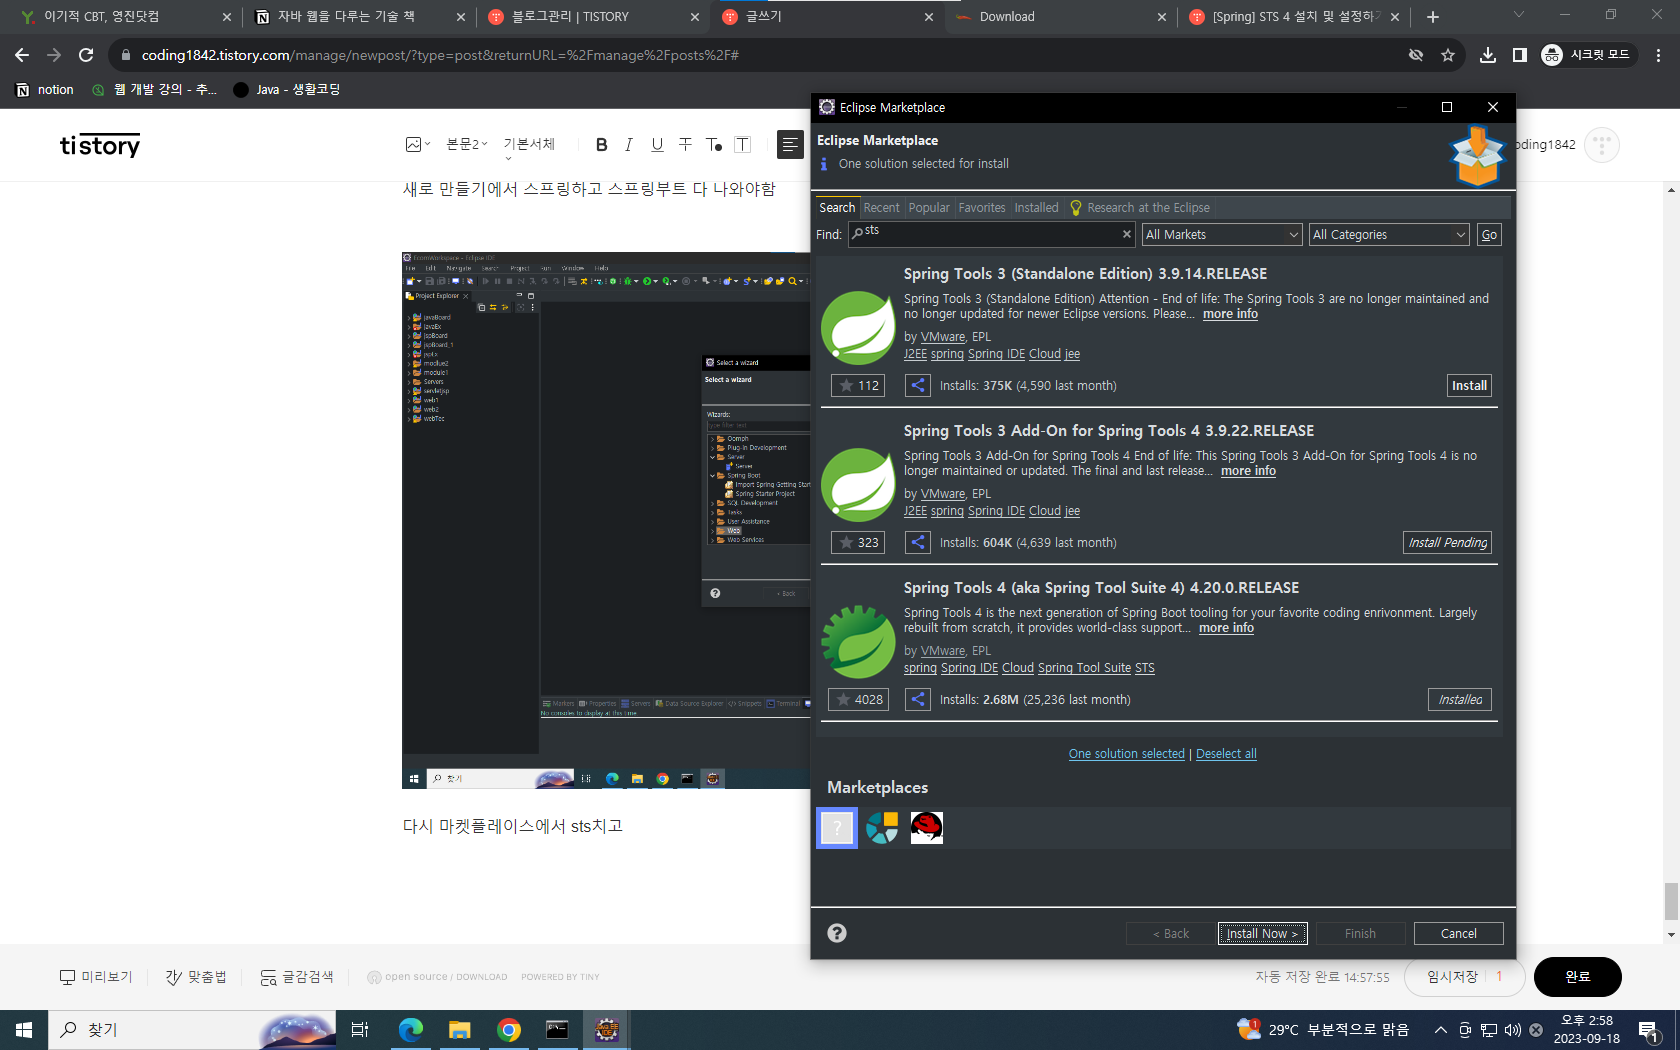Click Install for Spring Tools 3 Standalone
This screenshot has height=1050, width=1680.
tap(1469, 386)
